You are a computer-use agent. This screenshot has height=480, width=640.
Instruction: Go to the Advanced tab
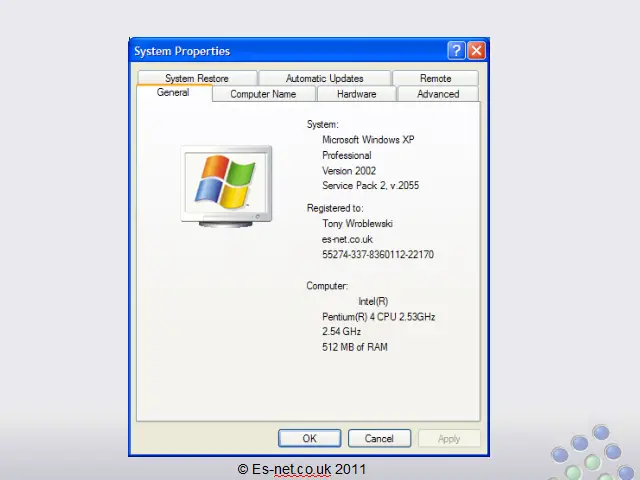(438, 94)
